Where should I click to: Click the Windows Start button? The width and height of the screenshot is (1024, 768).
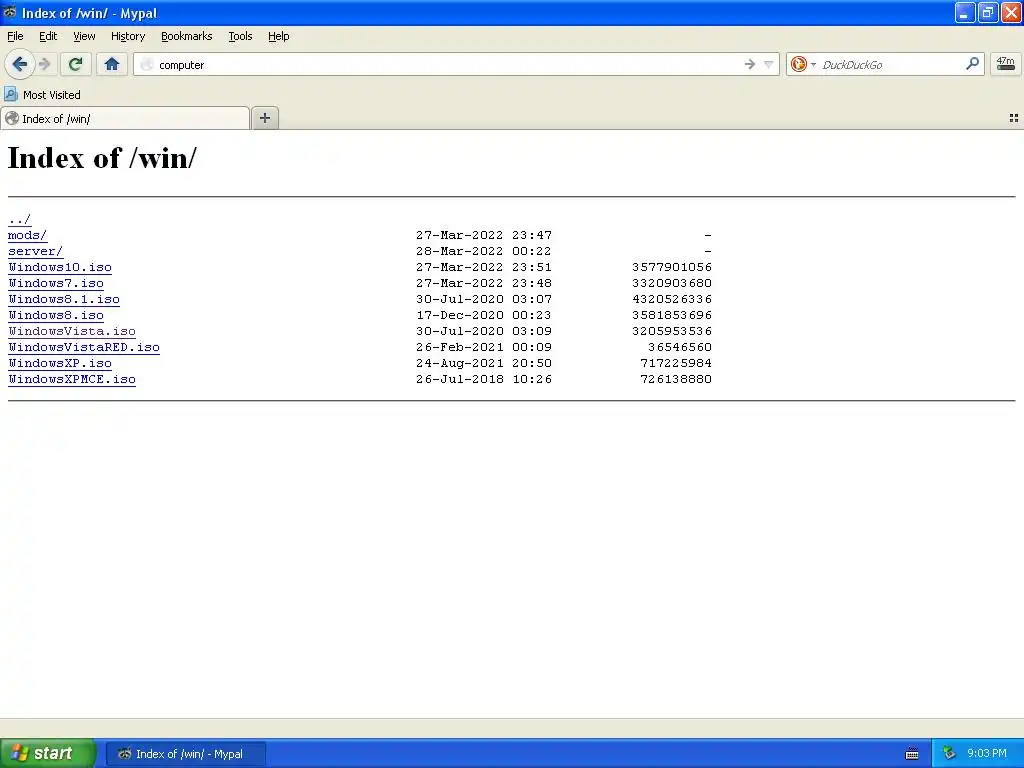47,753
